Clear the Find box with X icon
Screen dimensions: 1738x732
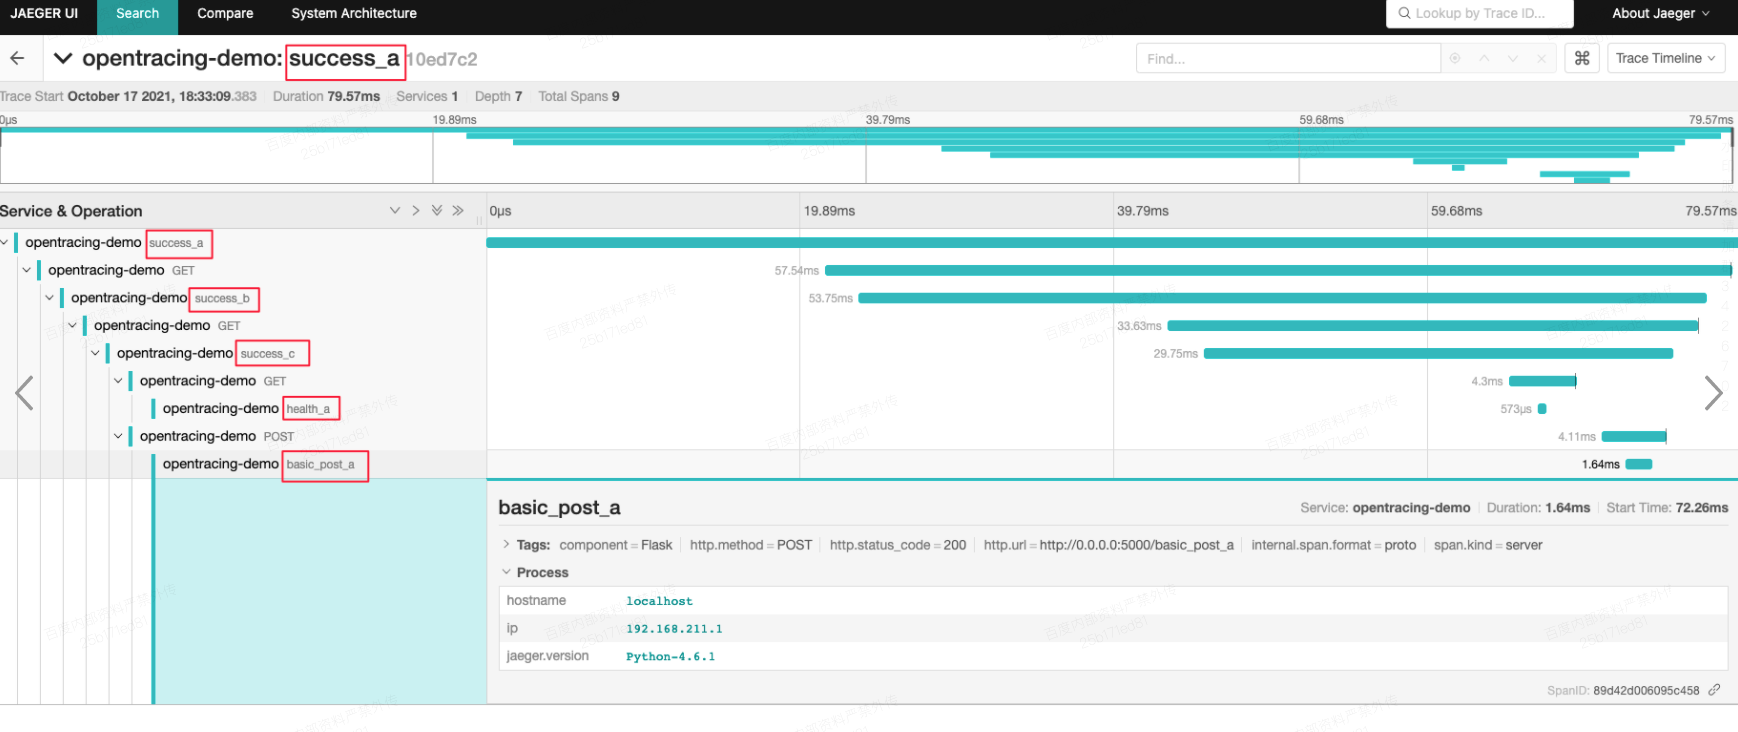point(1541,59)
